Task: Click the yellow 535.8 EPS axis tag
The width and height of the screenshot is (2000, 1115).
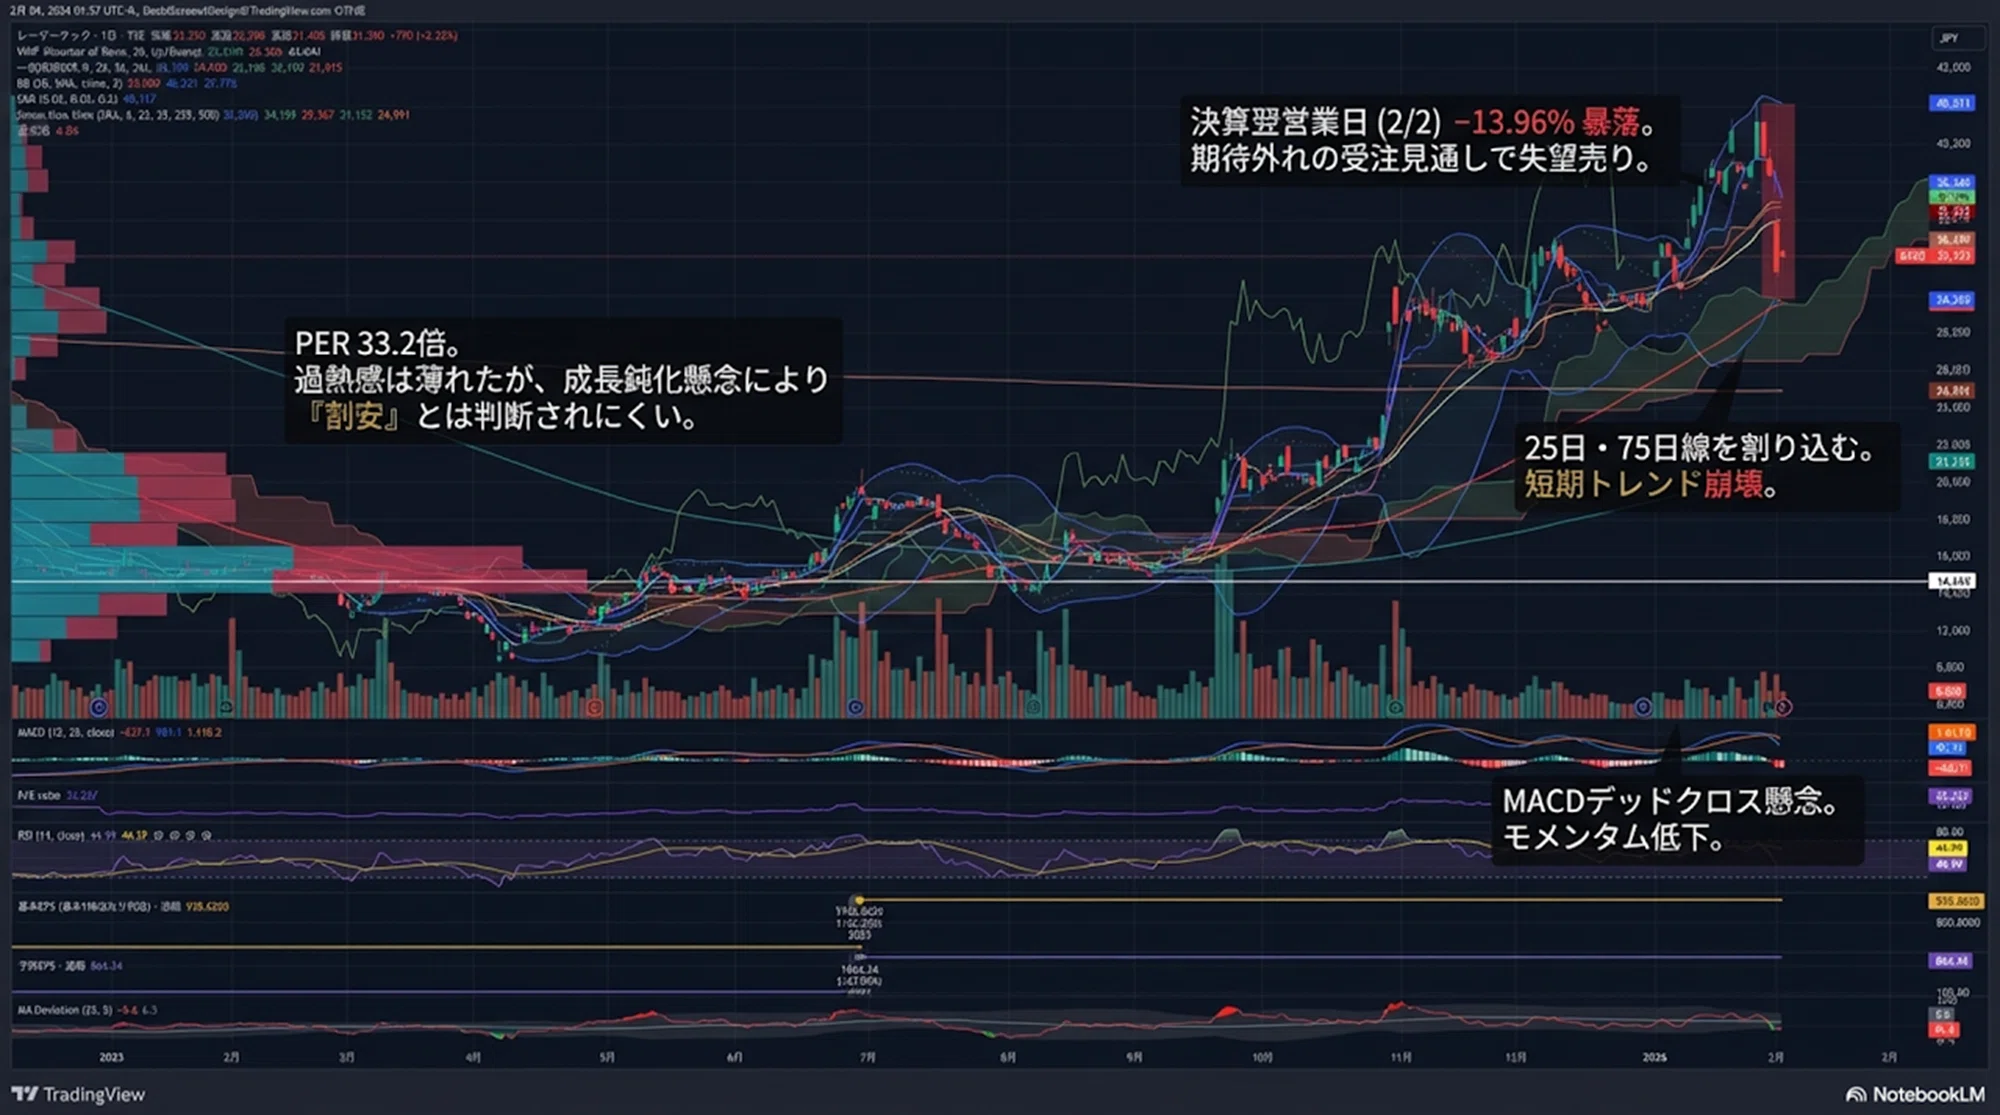Action: [x=1957, y=901]
